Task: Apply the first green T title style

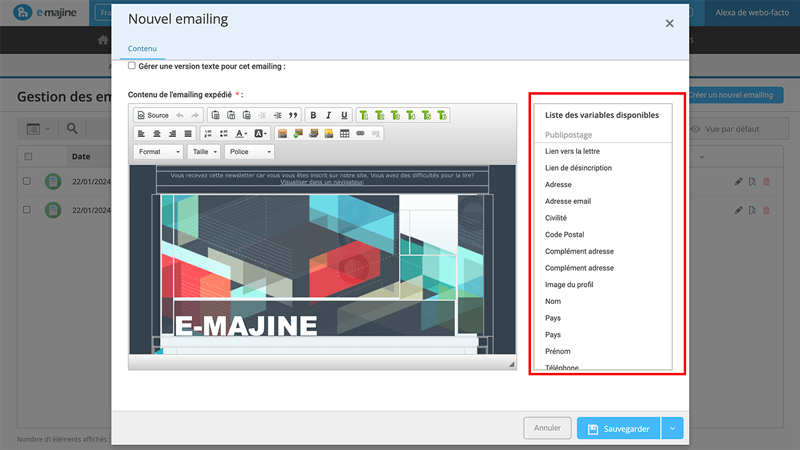Action: pos(364,115)
